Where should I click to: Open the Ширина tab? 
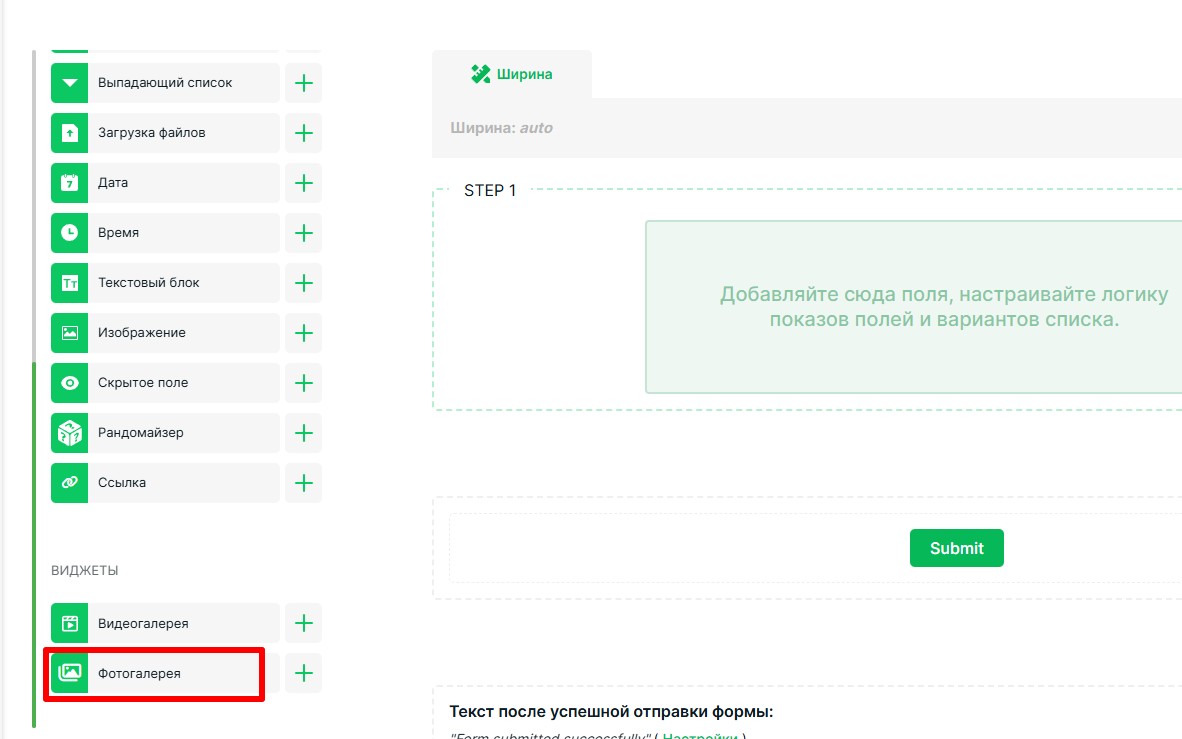pos(512,74)
